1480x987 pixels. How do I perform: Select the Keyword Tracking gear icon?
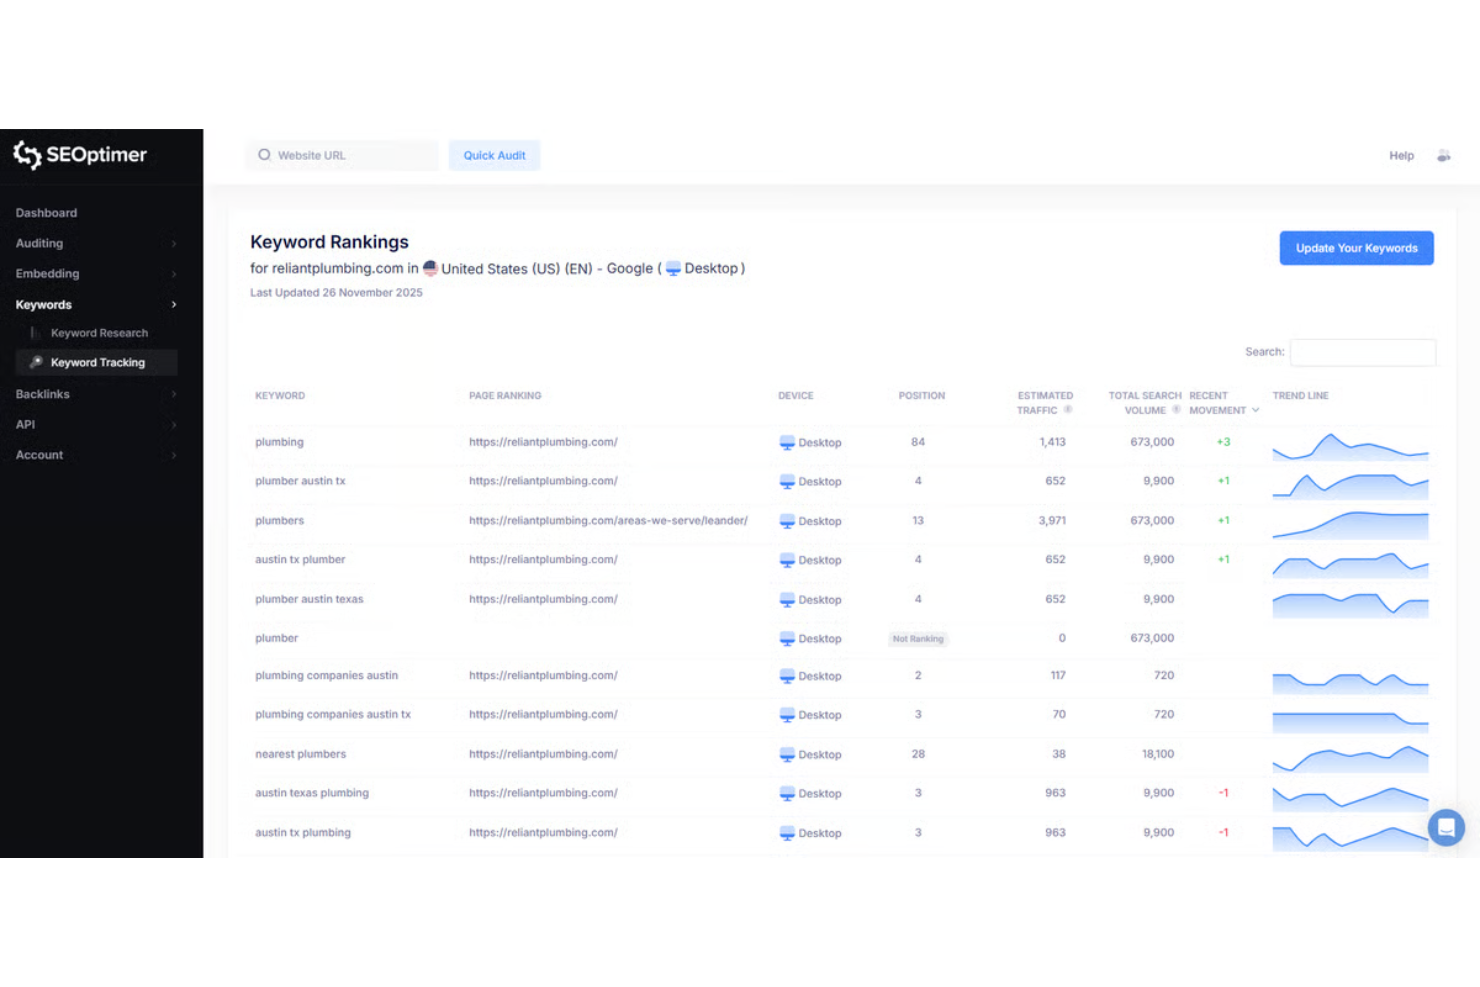[x=36, y=362]
